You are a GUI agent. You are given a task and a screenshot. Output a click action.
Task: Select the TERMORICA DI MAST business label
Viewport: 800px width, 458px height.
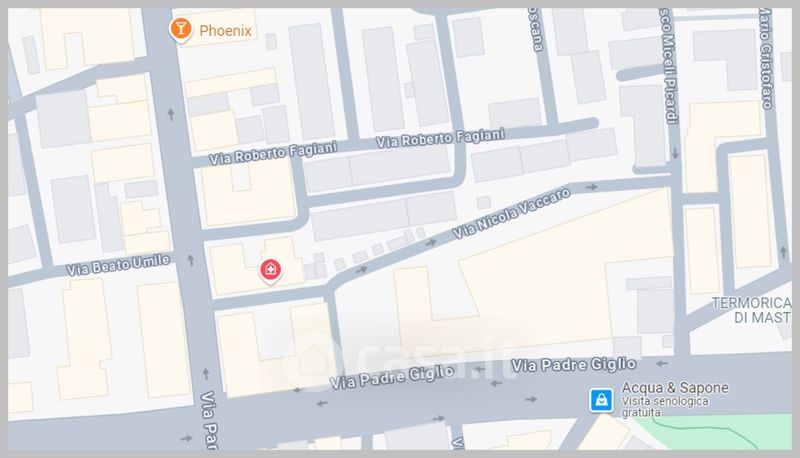tap(752, 310)
